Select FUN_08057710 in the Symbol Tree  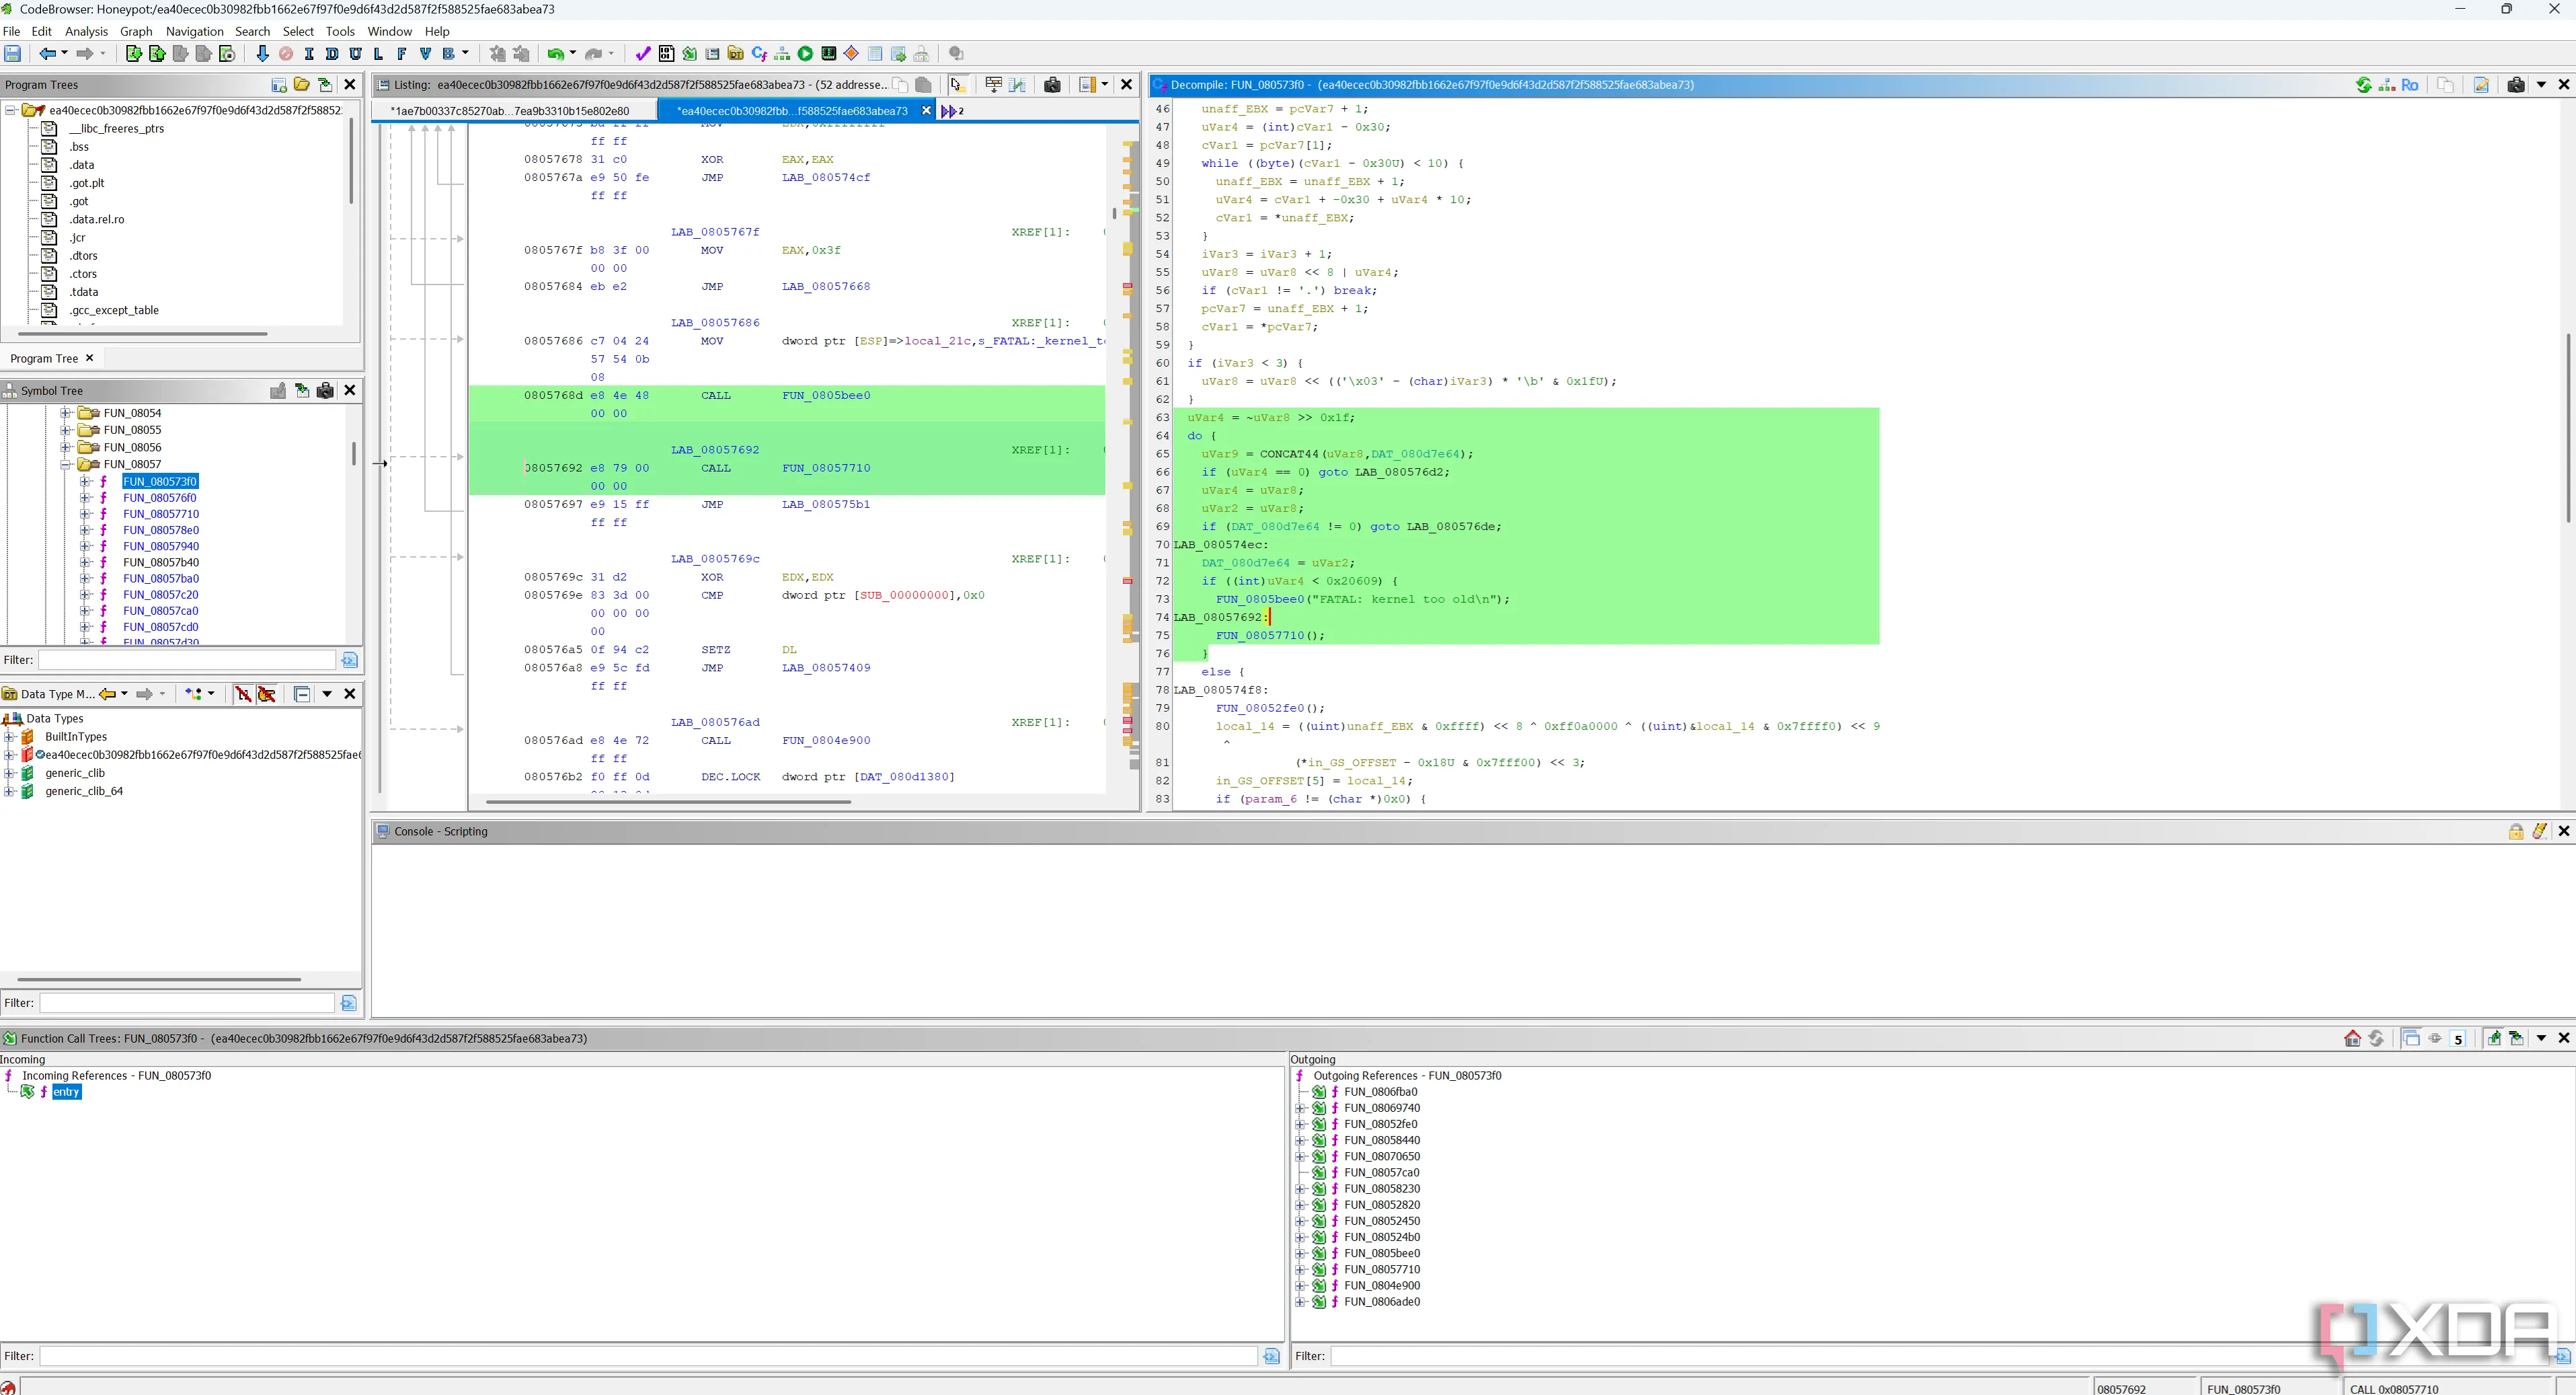coord(161,514)
